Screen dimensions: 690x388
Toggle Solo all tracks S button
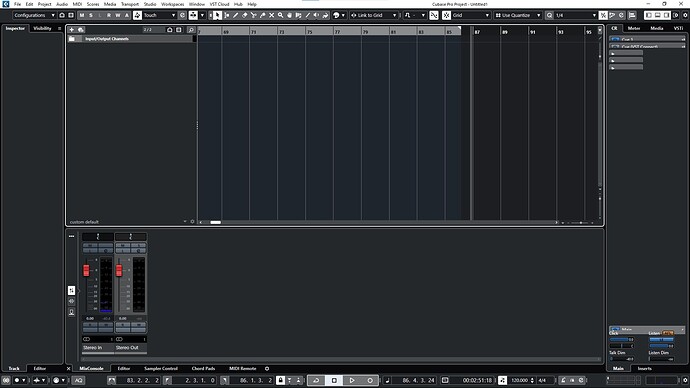(91, 15)
